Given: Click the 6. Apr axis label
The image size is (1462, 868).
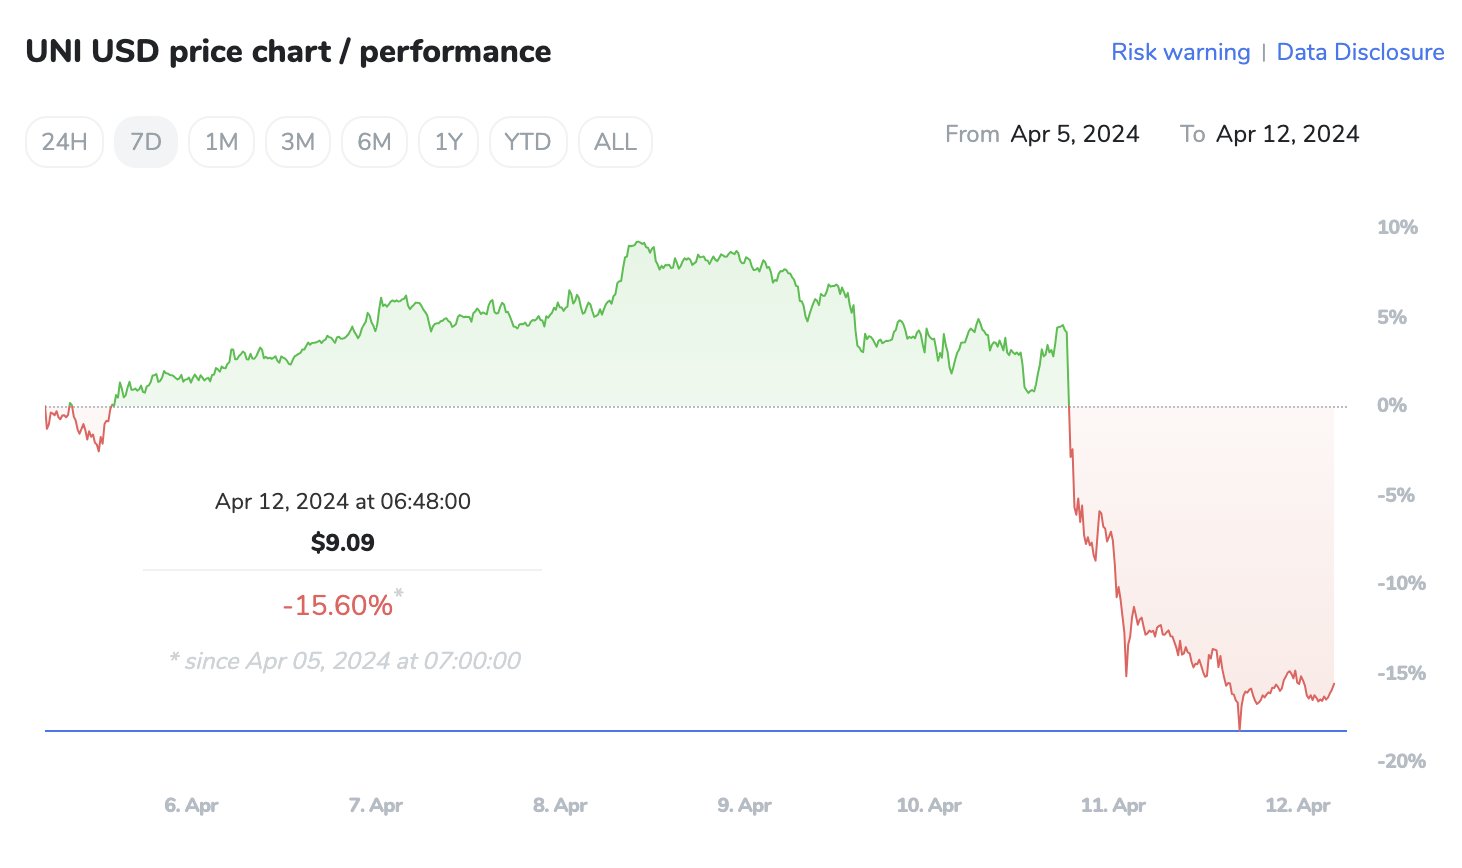Looking at the screenshot, I should pos(191,805).
